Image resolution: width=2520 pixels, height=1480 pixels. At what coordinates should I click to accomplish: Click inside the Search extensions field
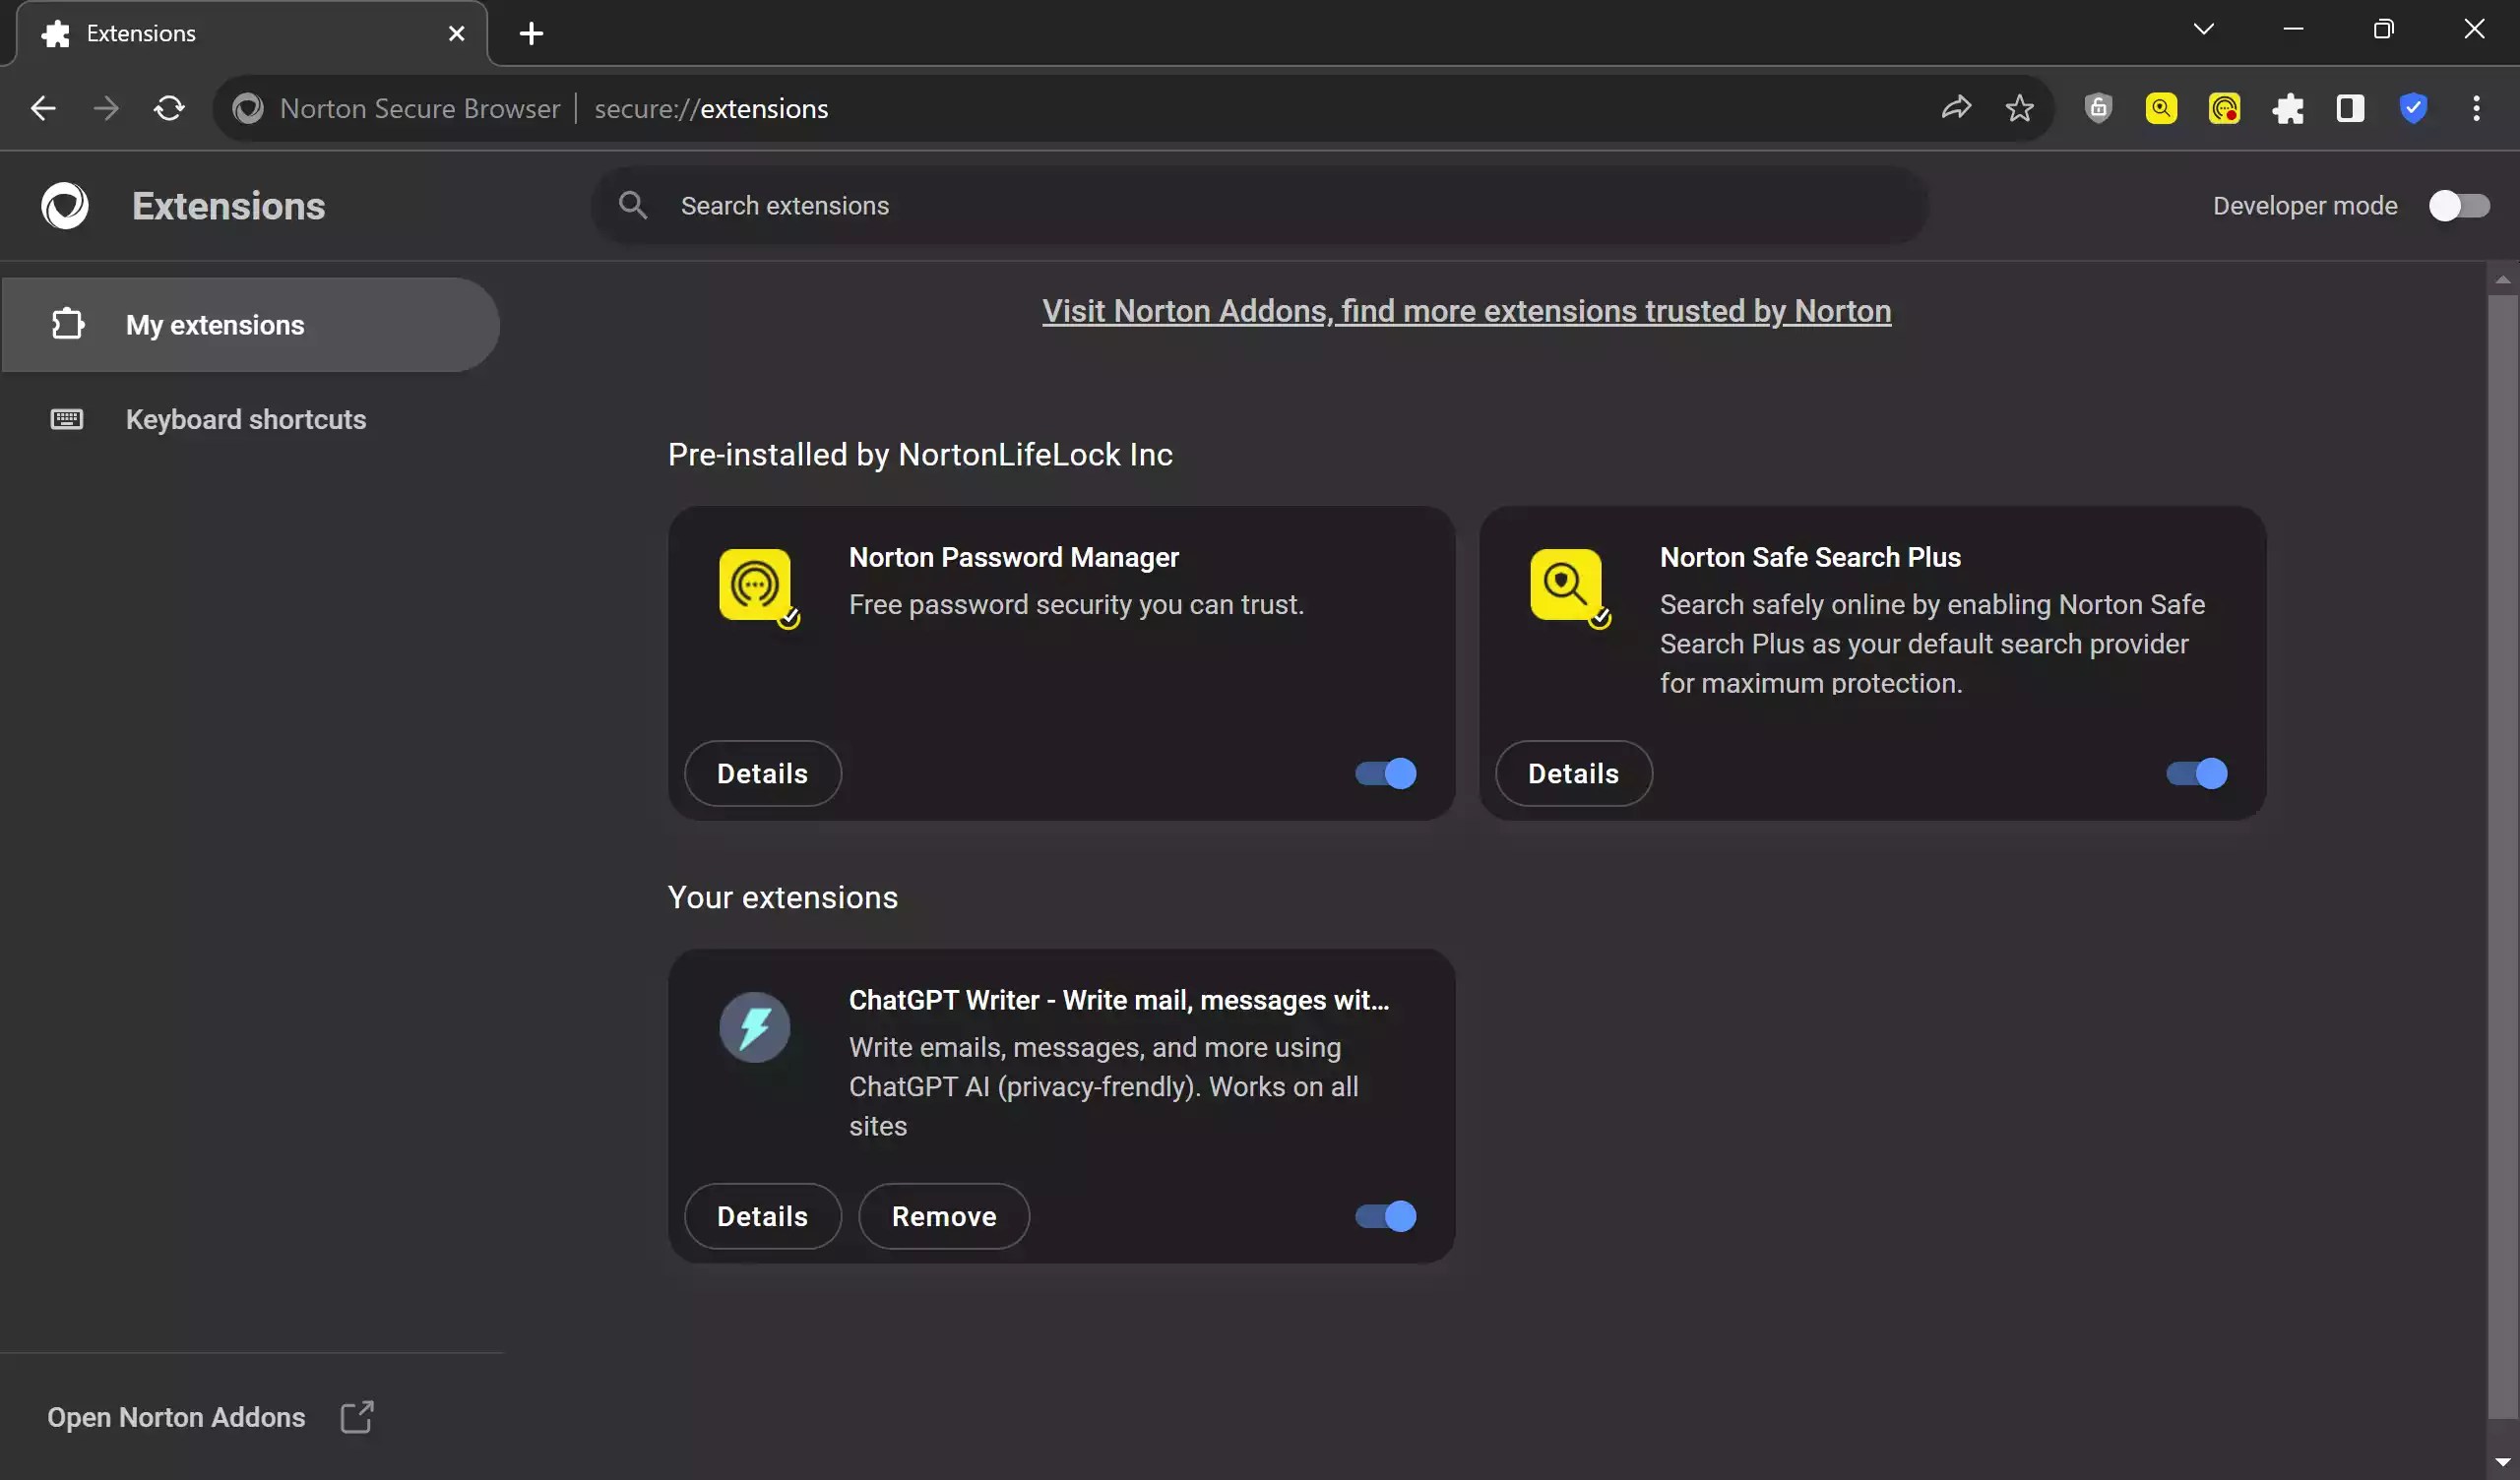(x=1100, y=206)
